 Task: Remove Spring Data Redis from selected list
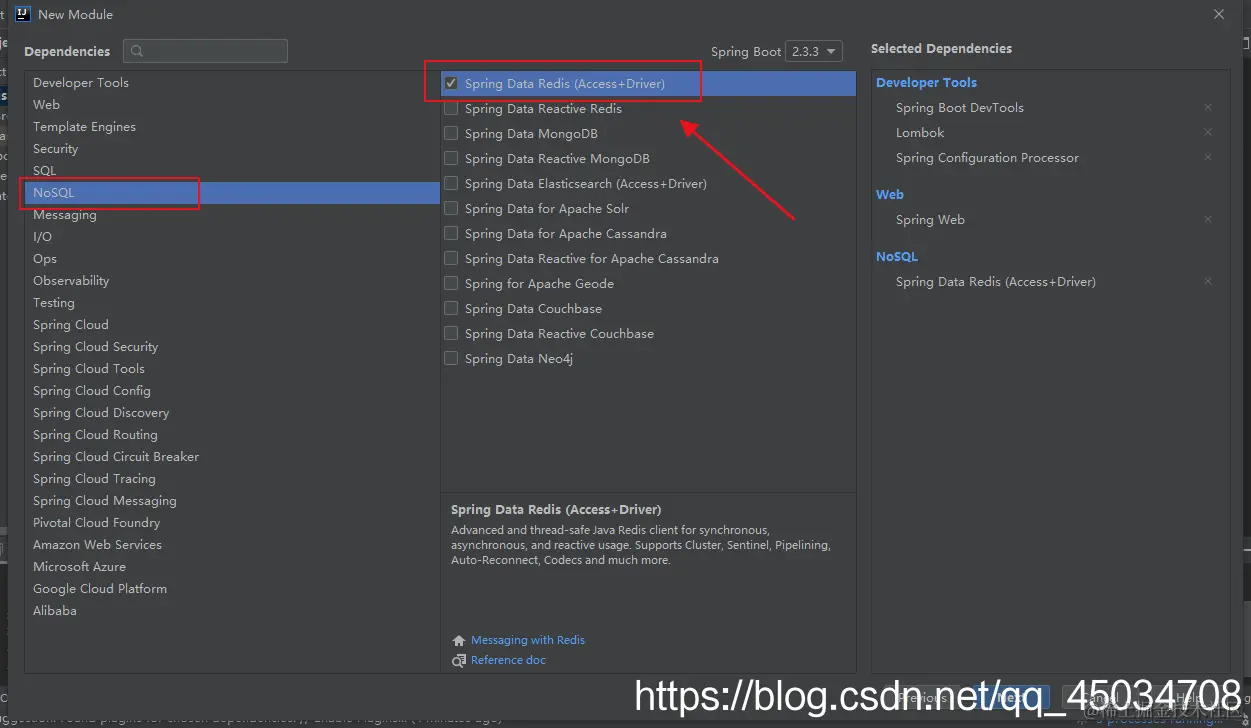point(1208,281)
